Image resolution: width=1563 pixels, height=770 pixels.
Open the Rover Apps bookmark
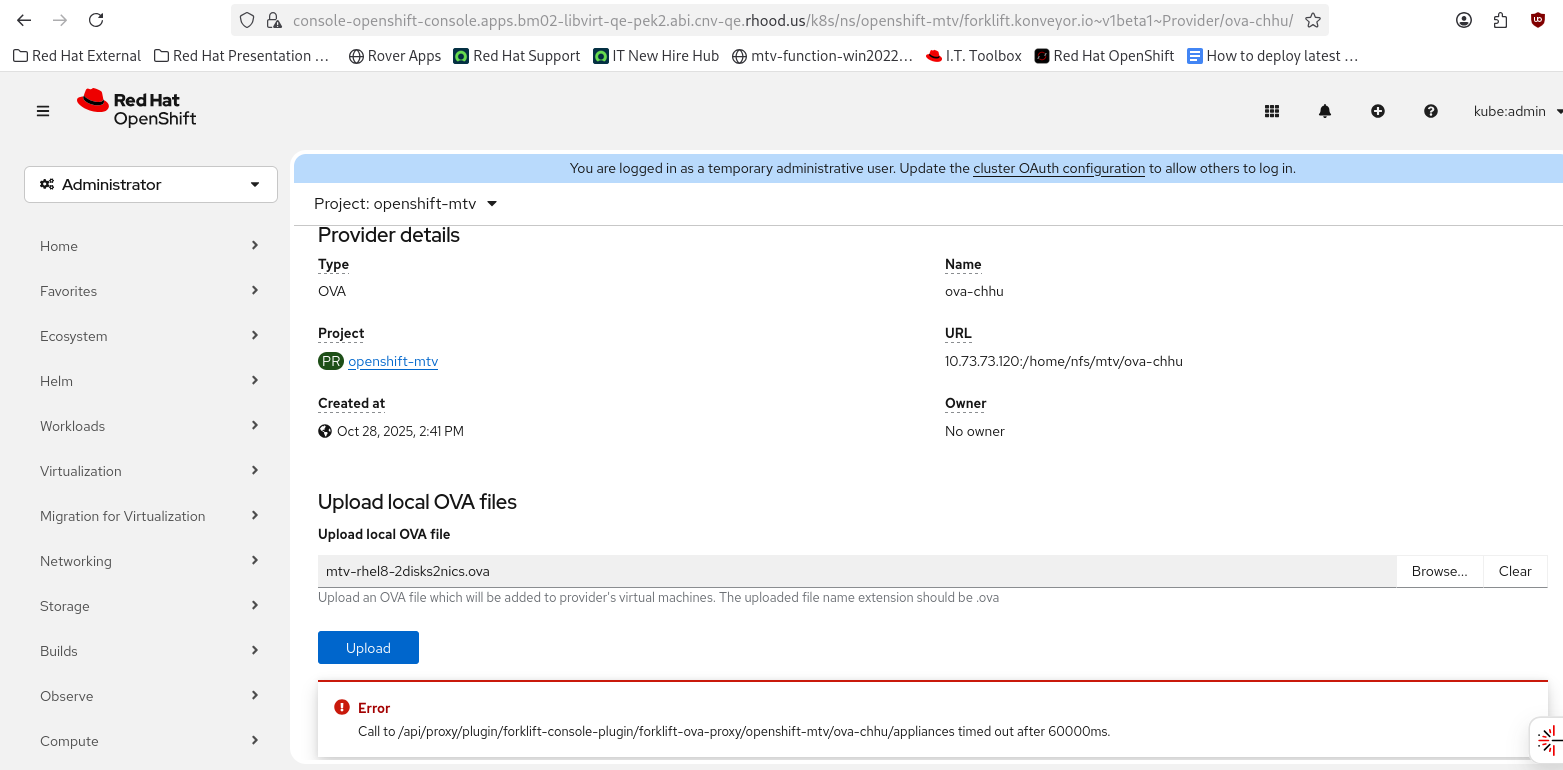[x=394, y=56]
